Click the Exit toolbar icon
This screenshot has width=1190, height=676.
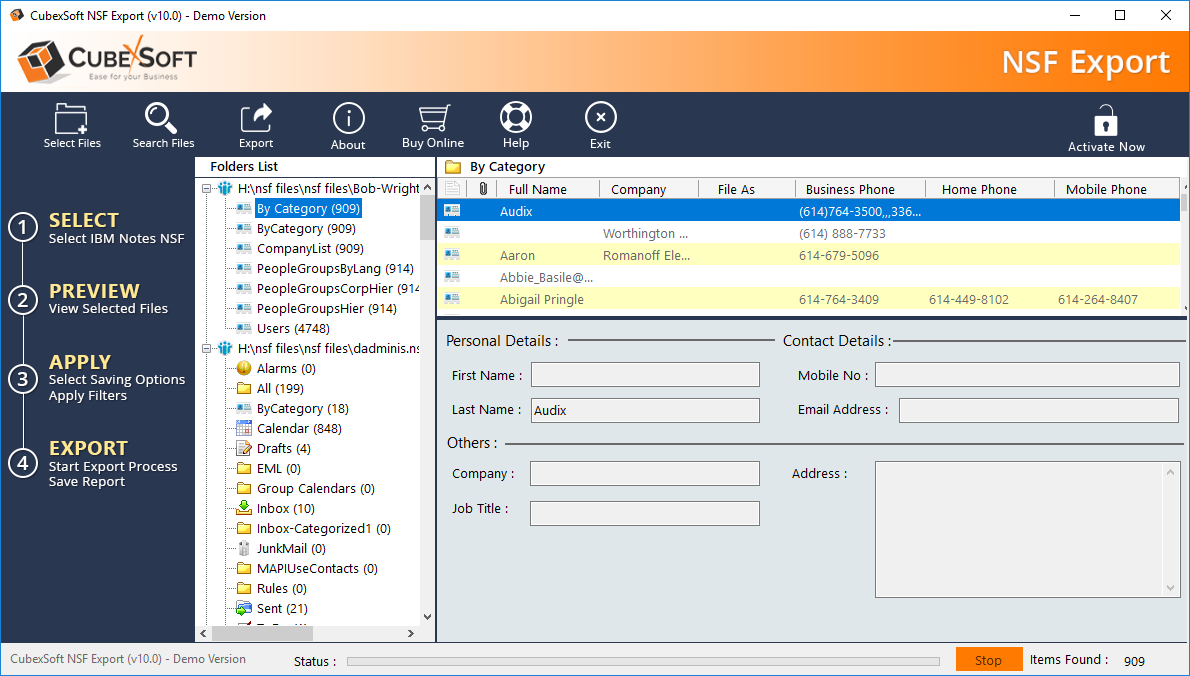pyautogui.click(x=600, y=120)
